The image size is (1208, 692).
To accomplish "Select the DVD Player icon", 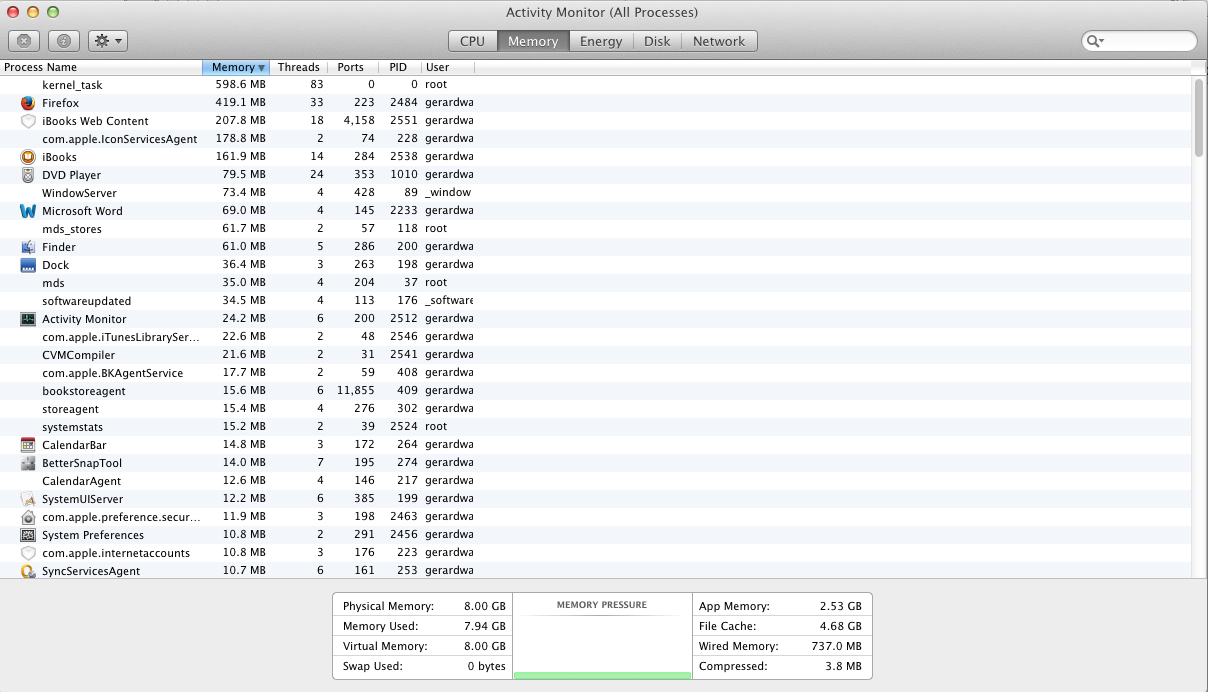I will [x=28, y=175].
